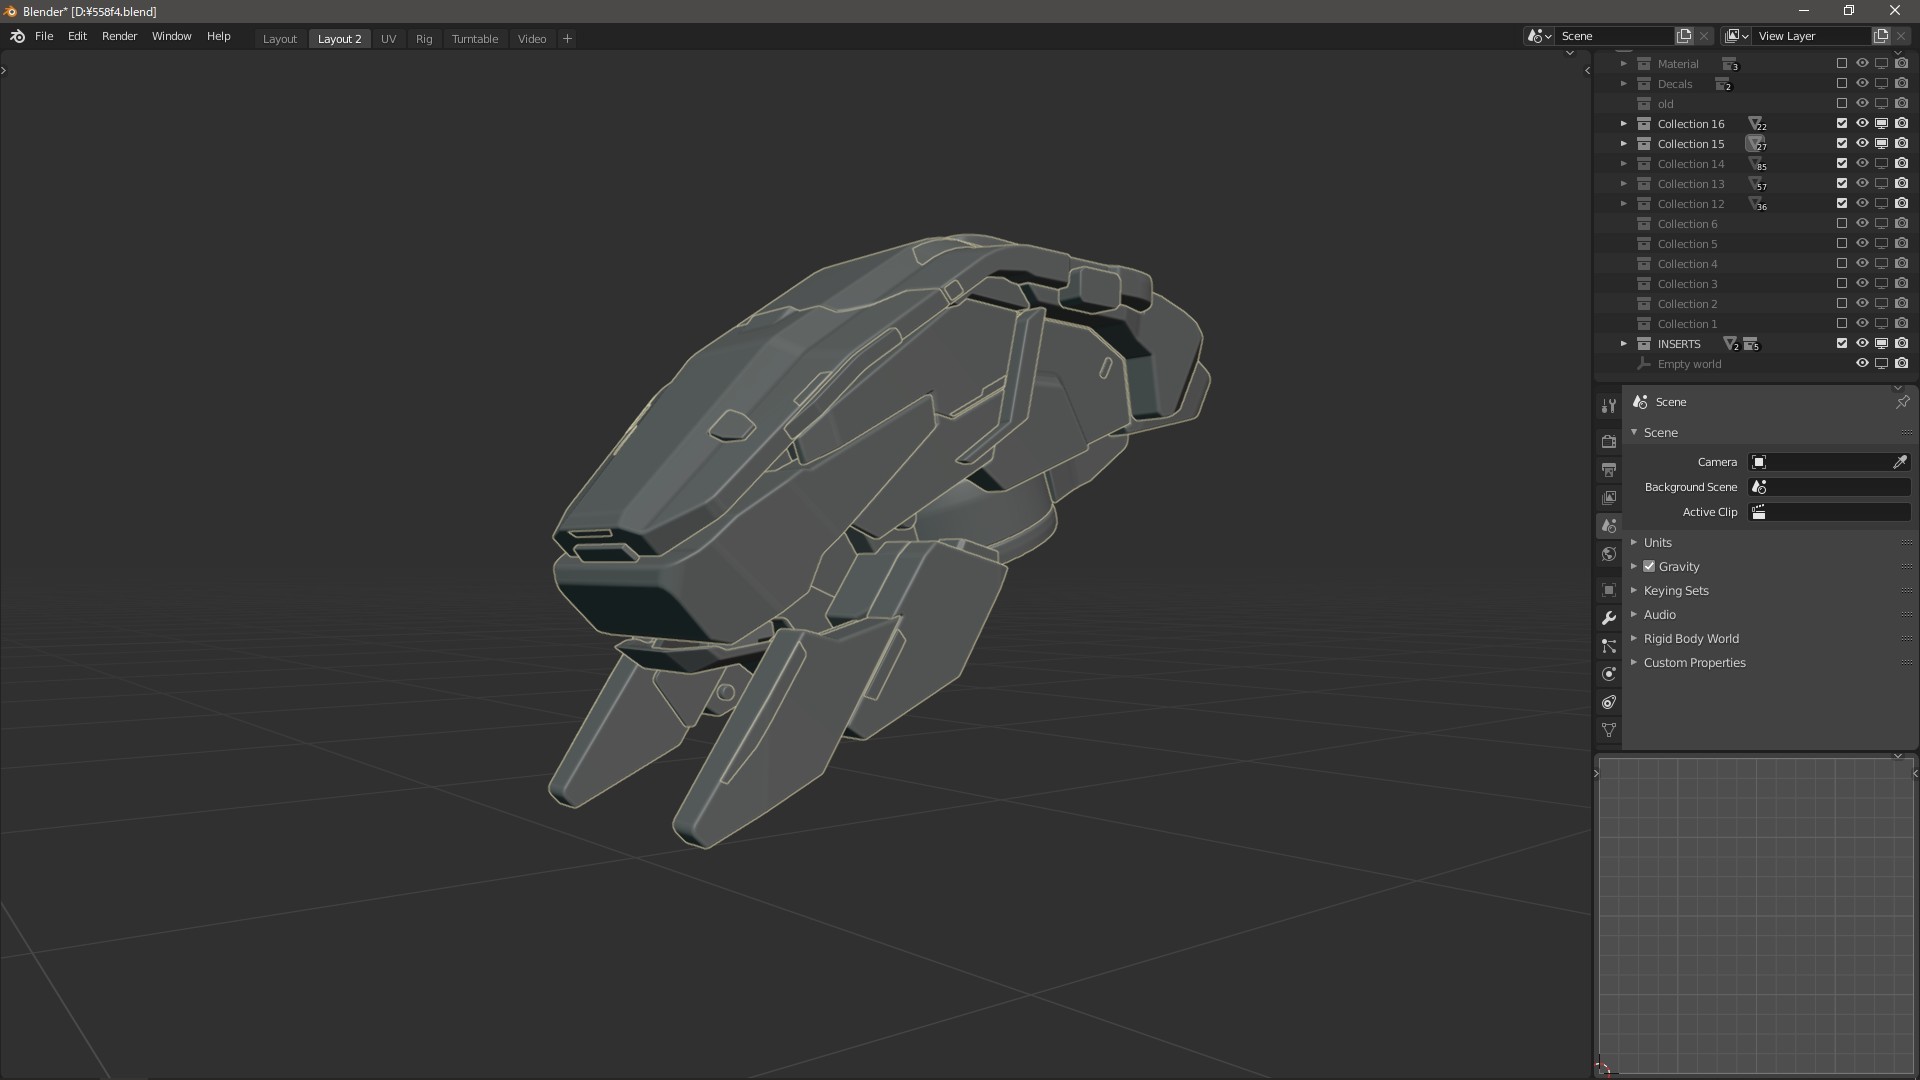
Task: Open the Layout 2 workspace tab
Action: coord(339,38)
